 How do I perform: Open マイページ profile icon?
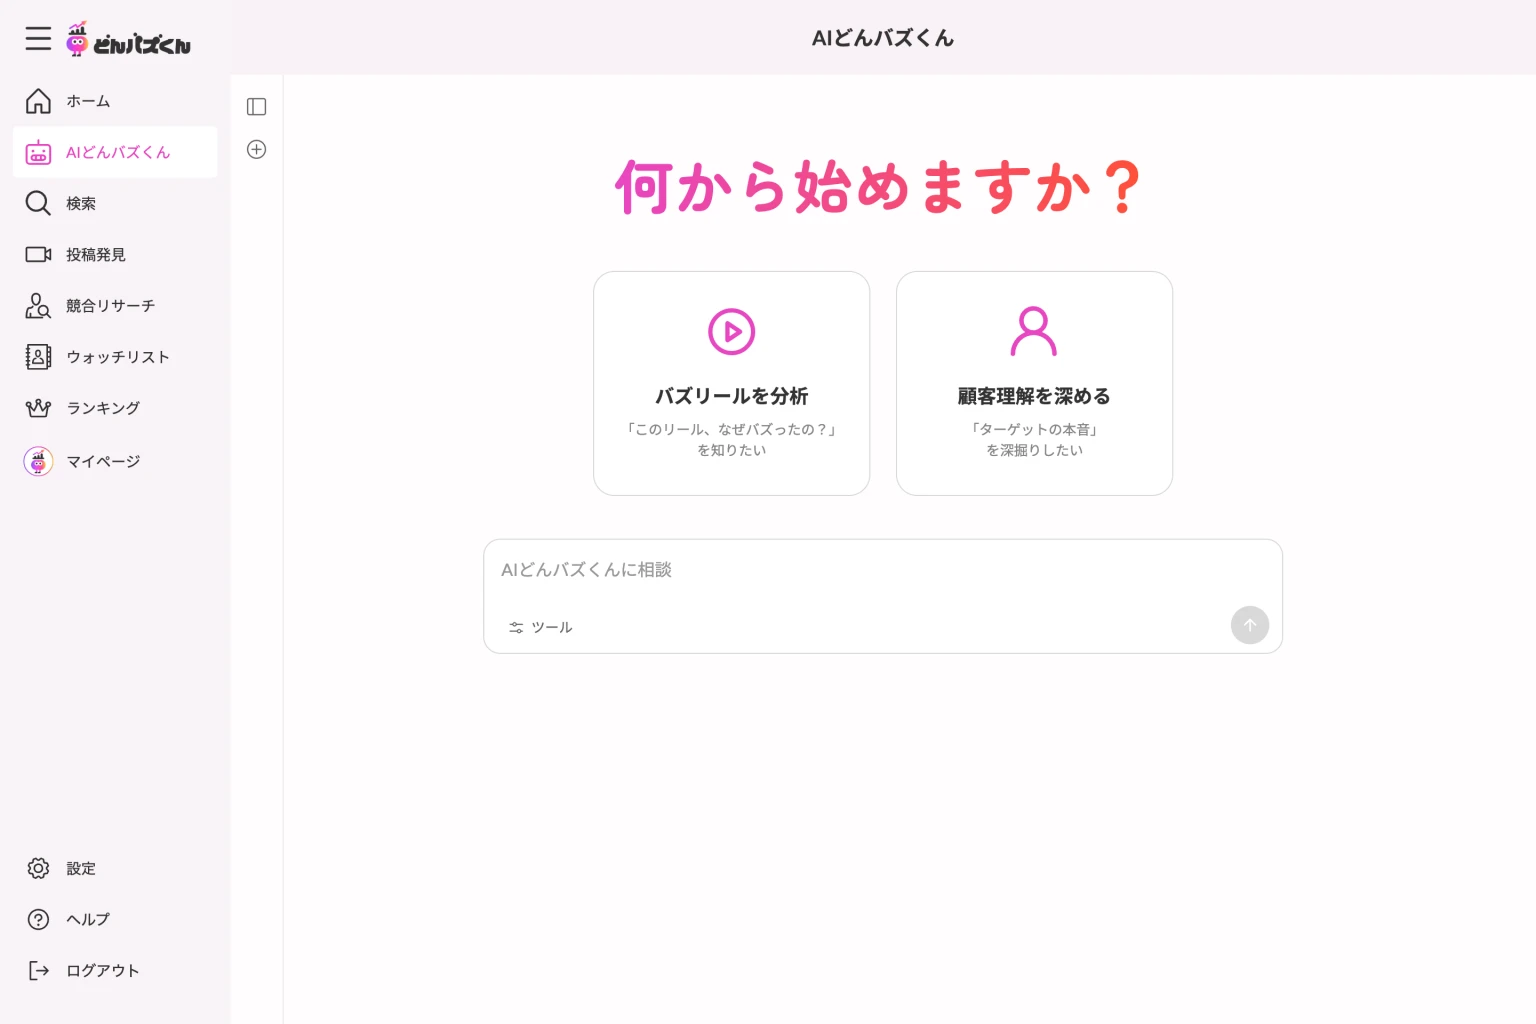[x=37, y=461]
